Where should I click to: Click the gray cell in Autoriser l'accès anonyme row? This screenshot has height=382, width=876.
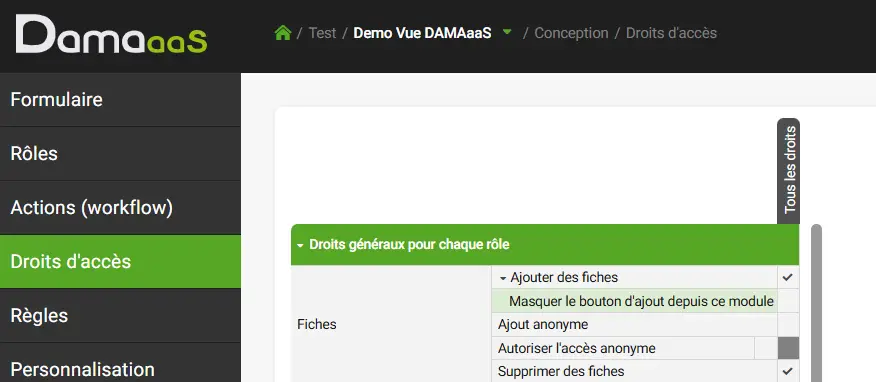pos(788,348)
